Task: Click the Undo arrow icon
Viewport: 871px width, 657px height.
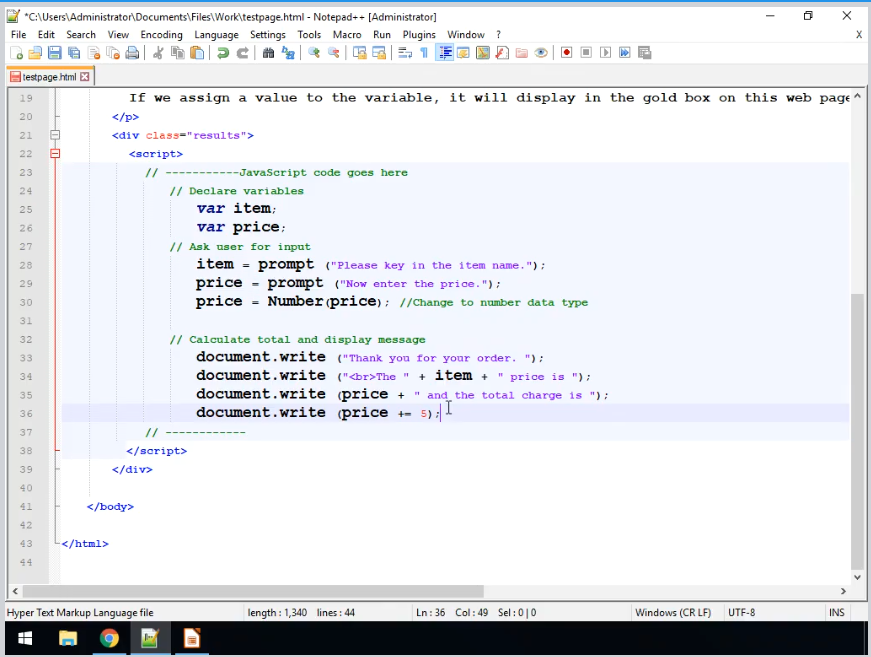Action: [x=222, y=53]
